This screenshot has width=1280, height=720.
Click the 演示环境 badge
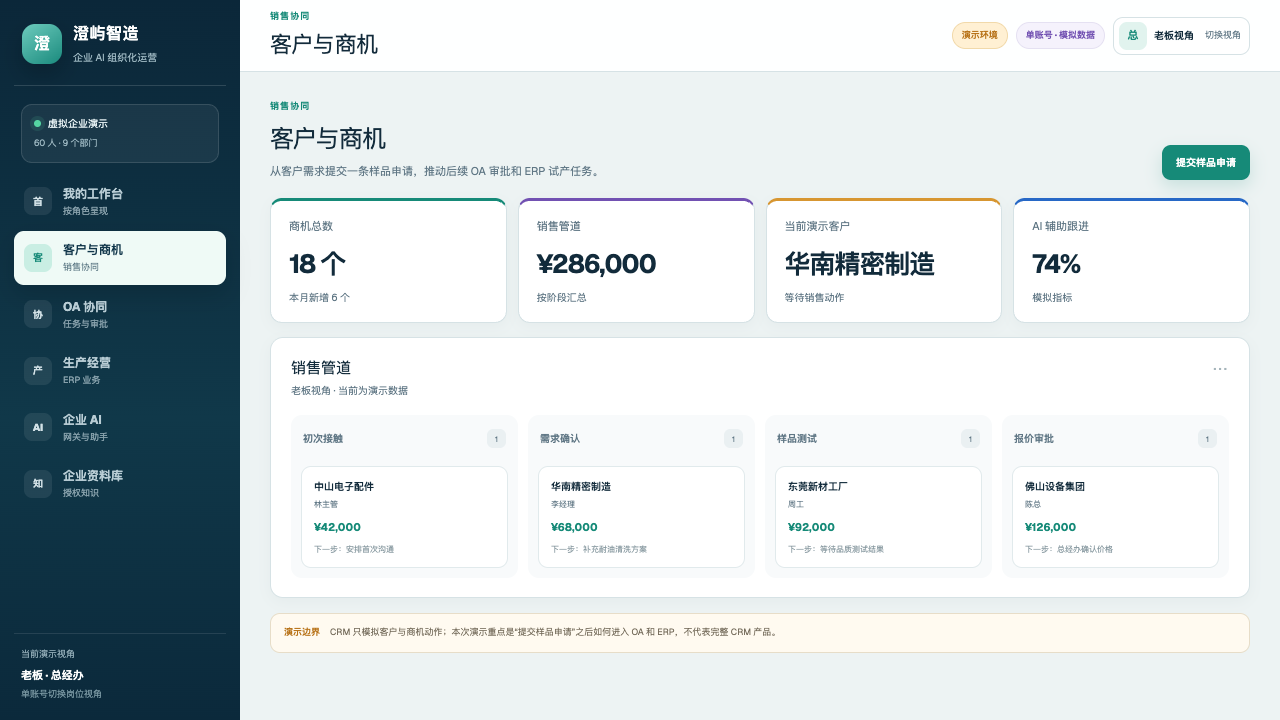click(980, 35)
